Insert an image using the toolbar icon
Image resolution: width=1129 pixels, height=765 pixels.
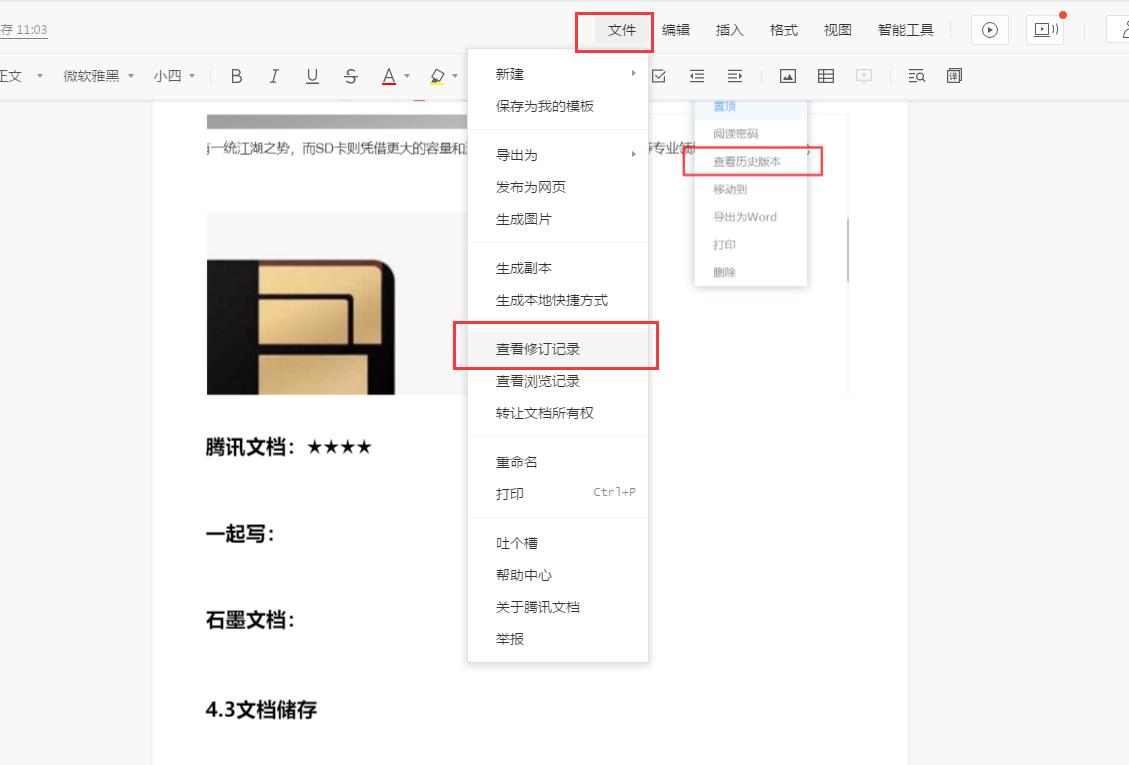(x=788, y=75)
